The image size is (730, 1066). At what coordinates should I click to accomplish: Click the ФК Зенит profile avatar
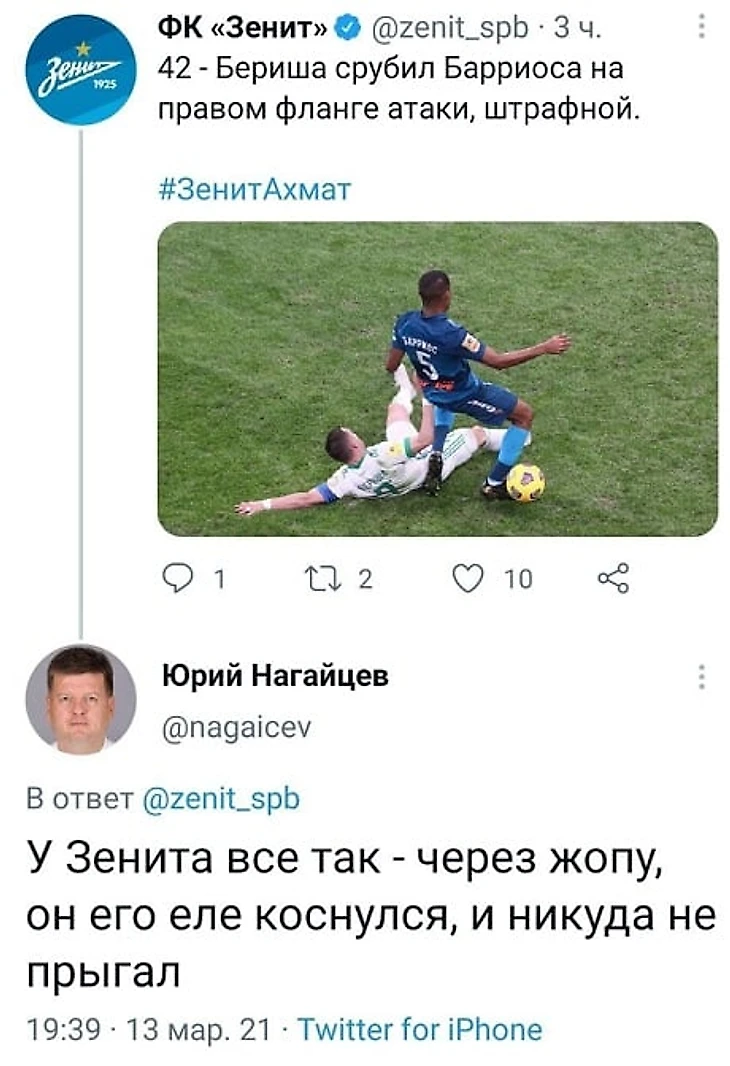coord(78,70)
